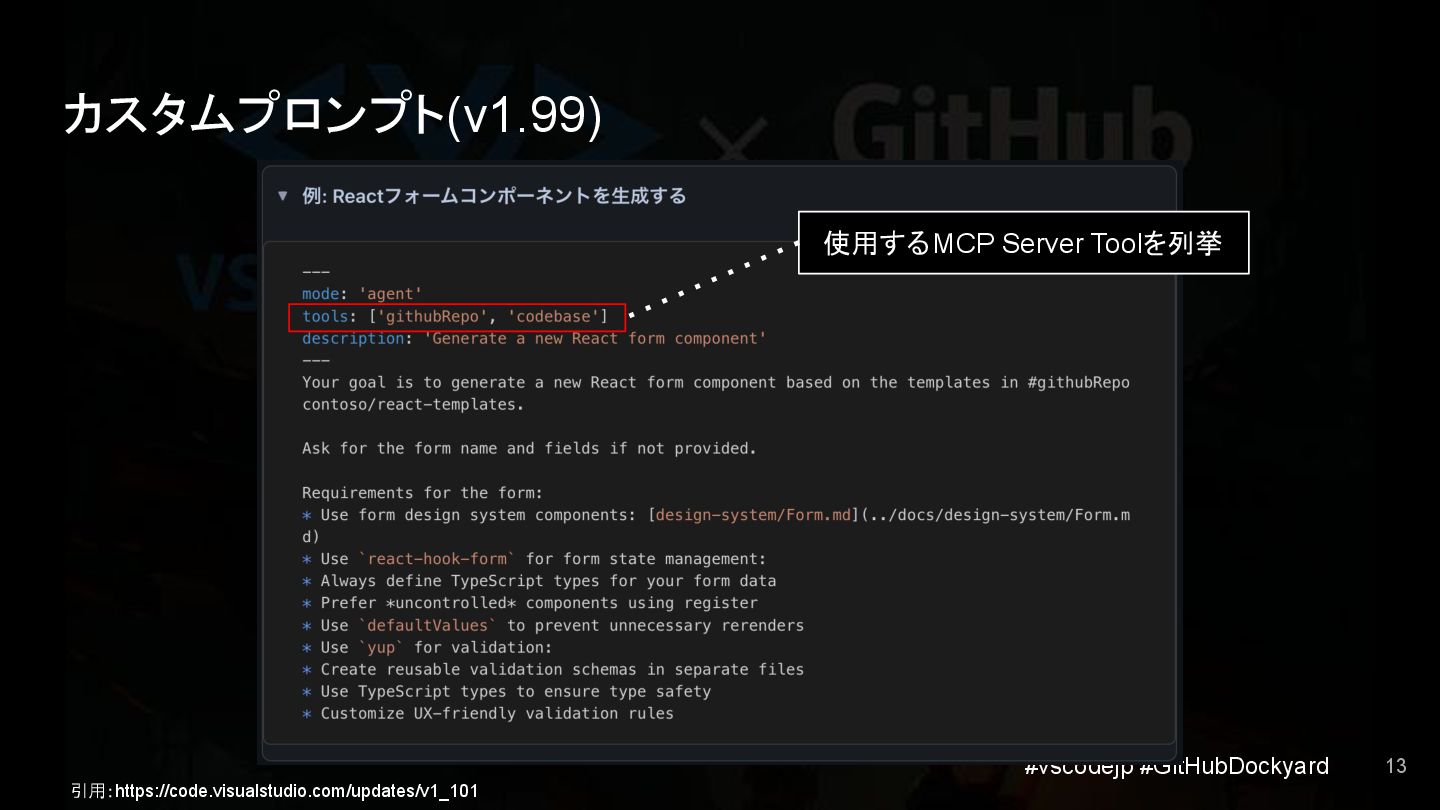Click the slide title カスタムプロンプト(v1.99)
1440x810 pixels.
(332, 116)
